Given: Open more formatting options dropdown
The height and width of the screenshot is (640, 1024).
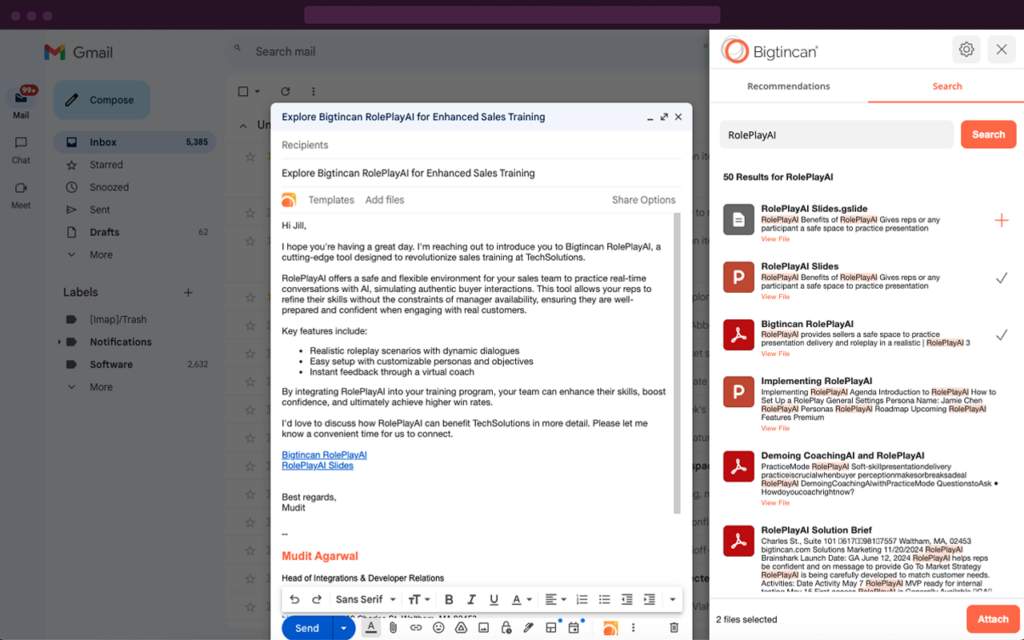Looking at the screenshot, I should pos(672,599).
